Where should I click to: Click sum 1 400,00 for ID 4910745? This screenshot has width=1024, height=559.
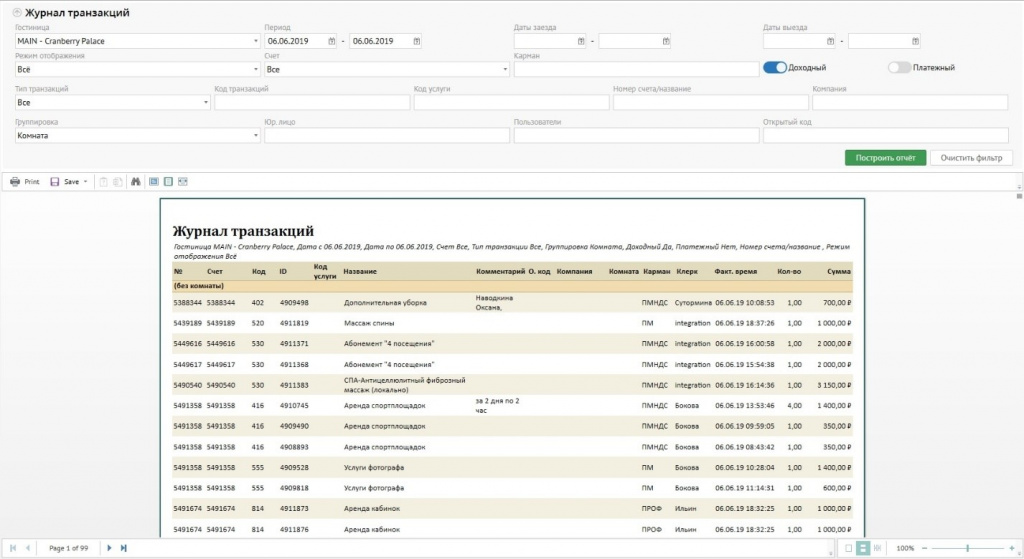coord(834,406)
